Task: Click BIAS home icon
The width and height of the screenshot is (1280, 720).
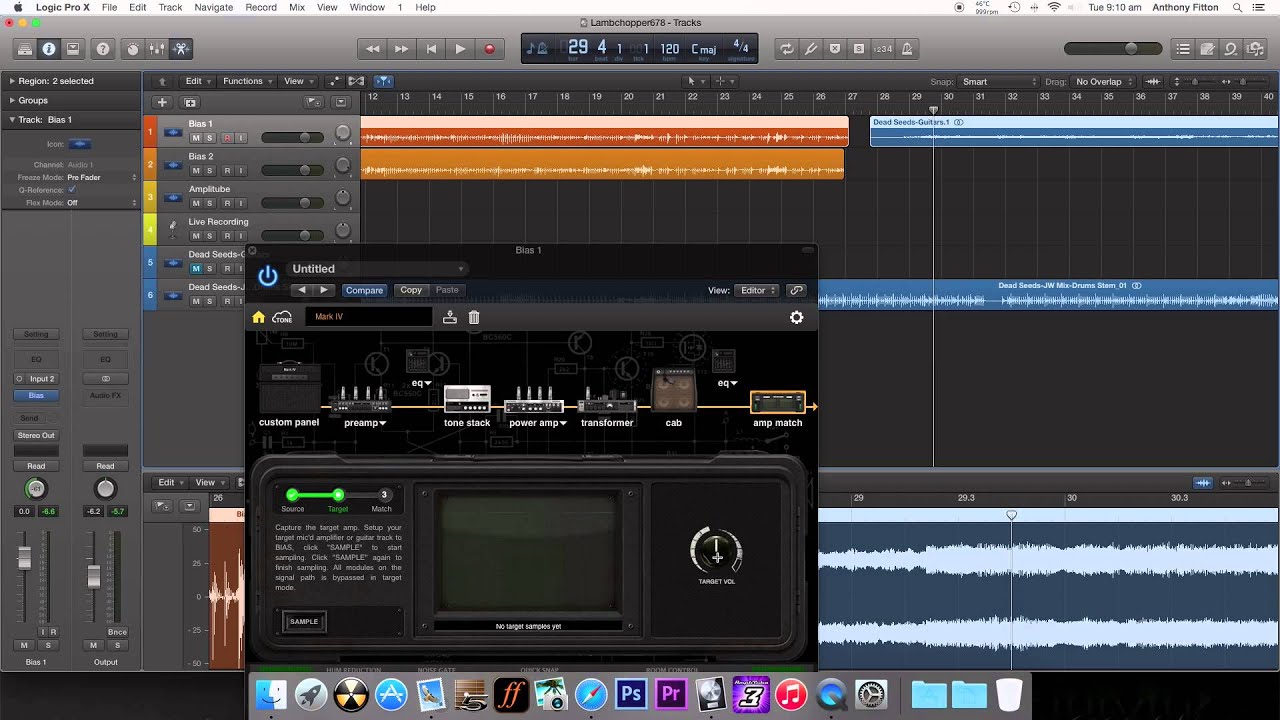Action: pyautogui.click(x=258, y=317)
